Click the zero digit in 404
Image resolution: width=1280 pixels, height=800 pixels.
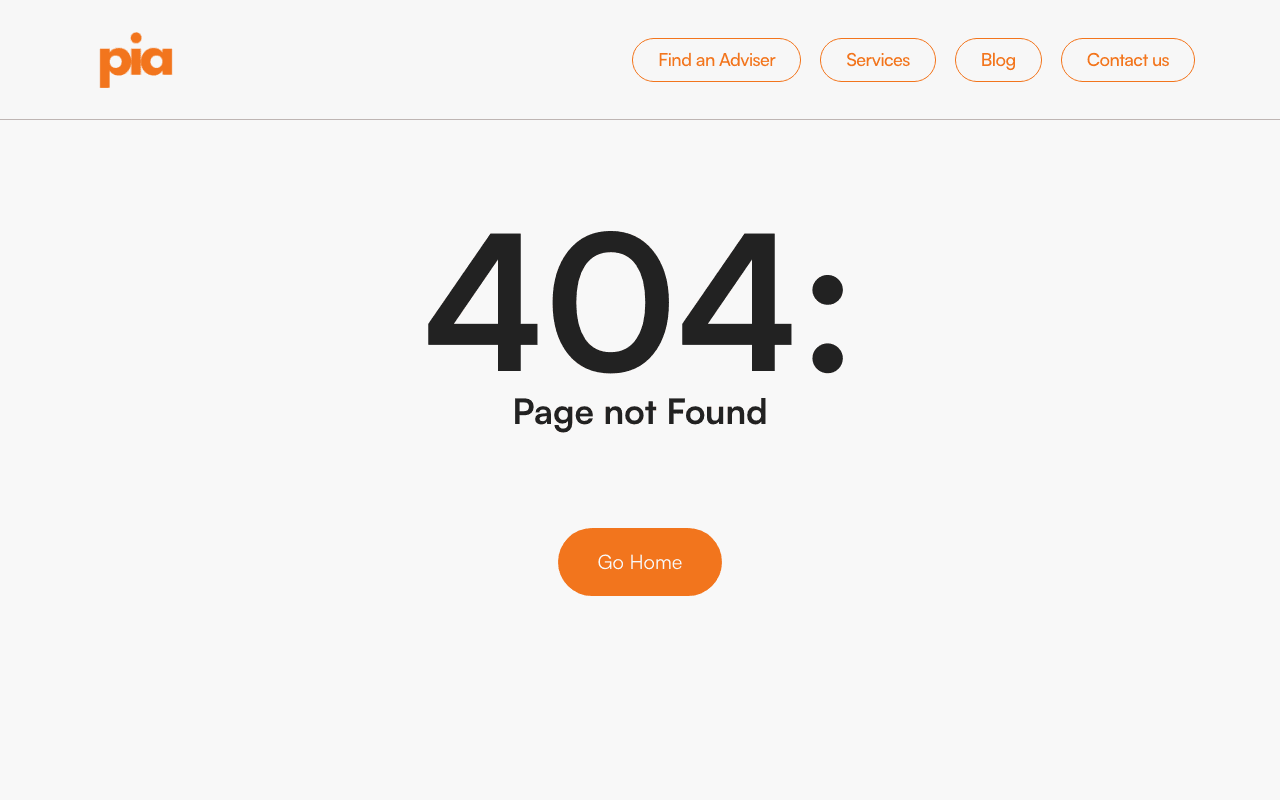point(609,302)
